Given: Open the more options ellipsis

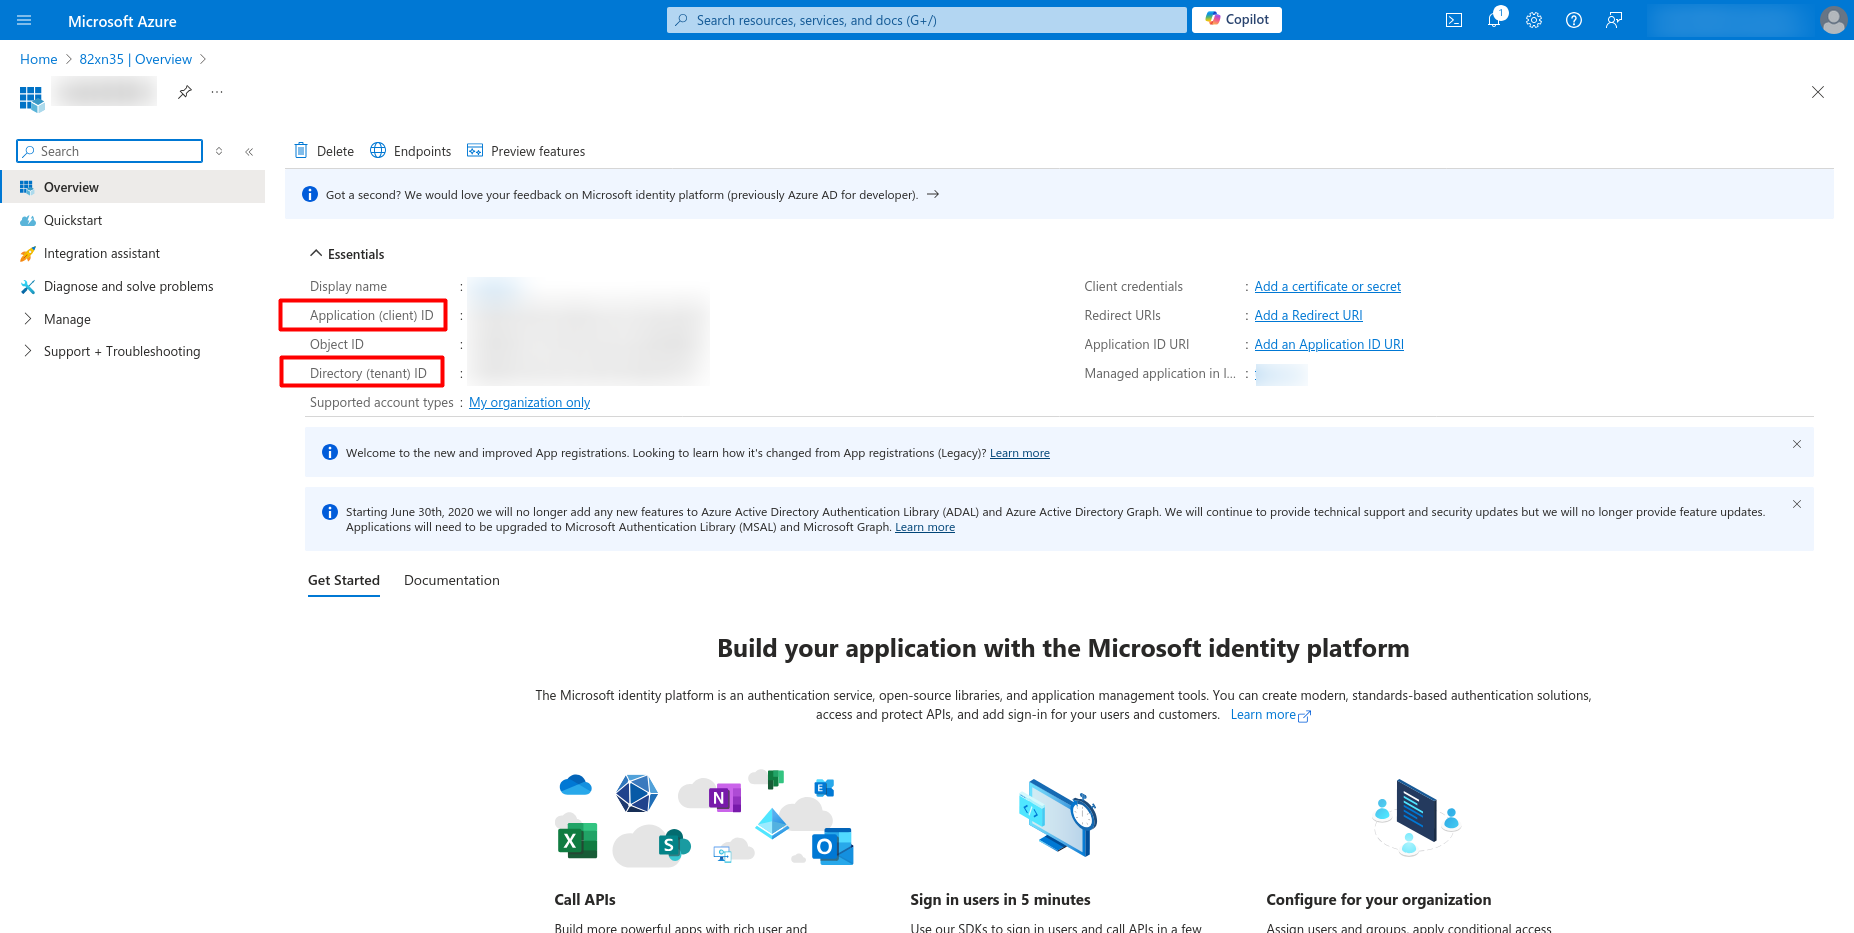Looking at the screenshot, I should [217, 92].
